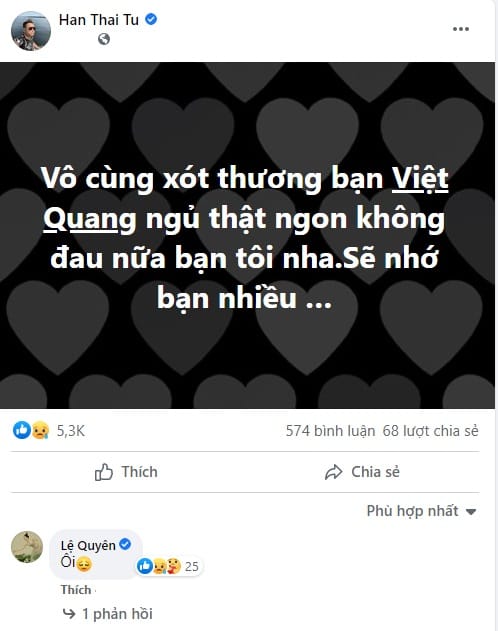This screenshot has height=631, width=498.
Task: Click the thumbs-up Thích icon
Action: click(x=104, y=472)
